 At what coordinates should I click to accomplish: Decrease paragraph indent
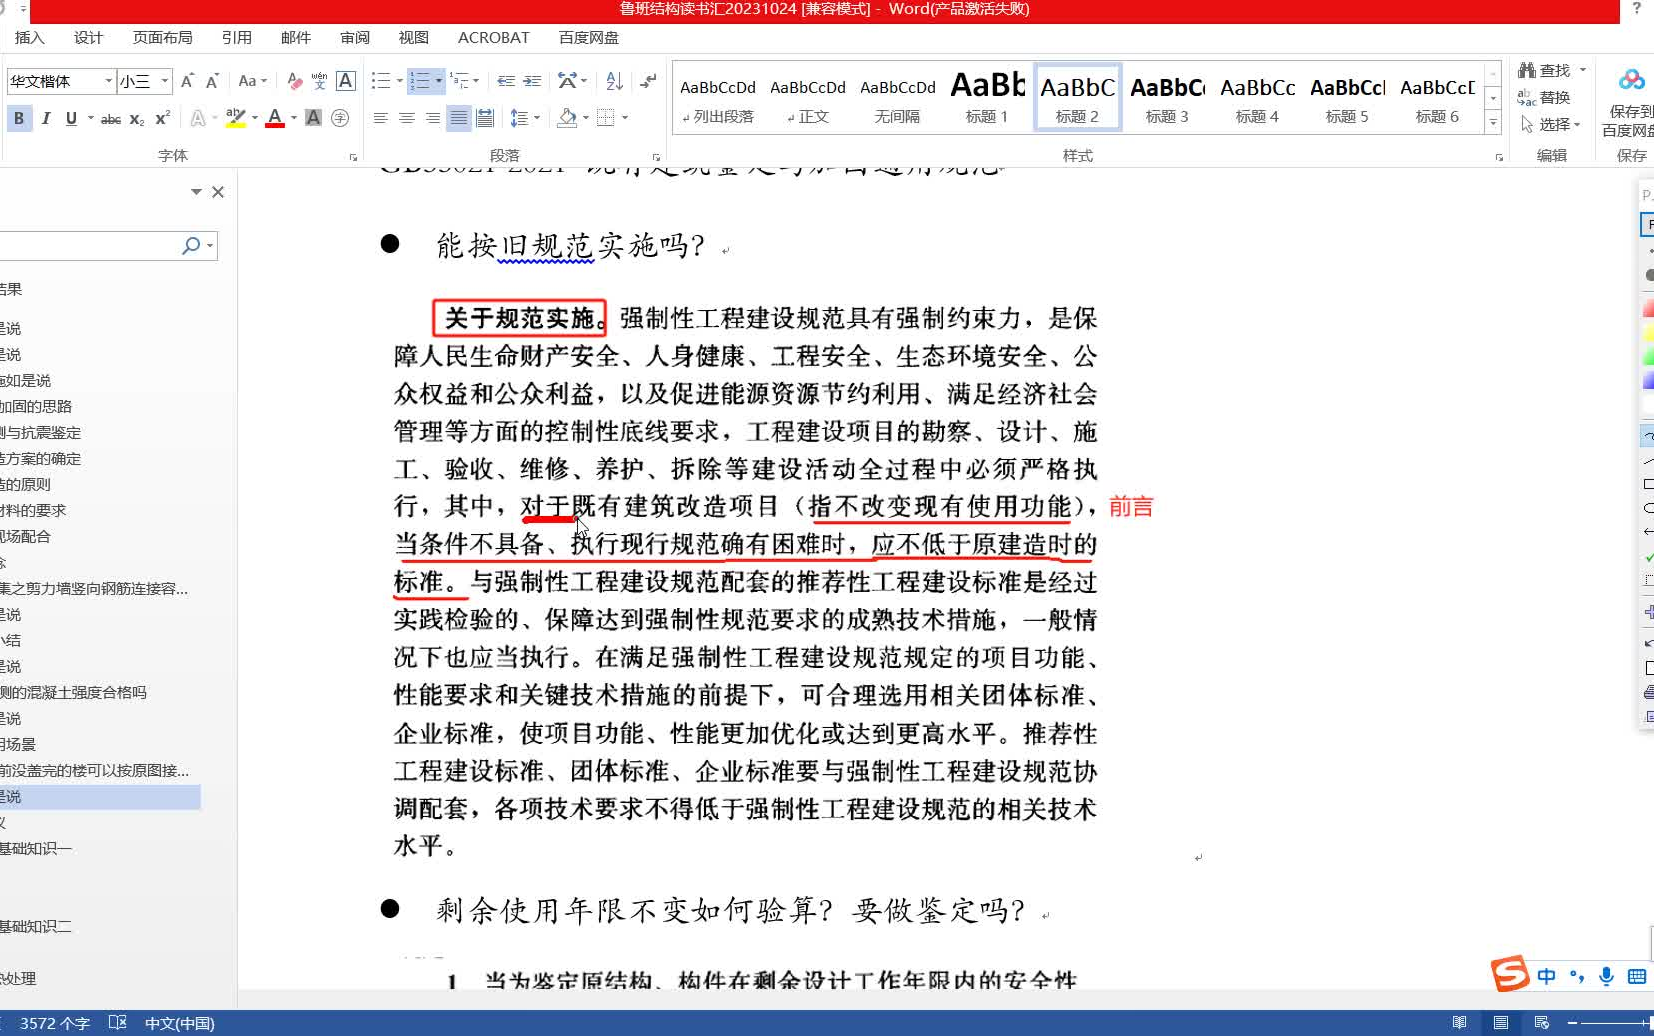pyautogui.click(x=506, y=81)
